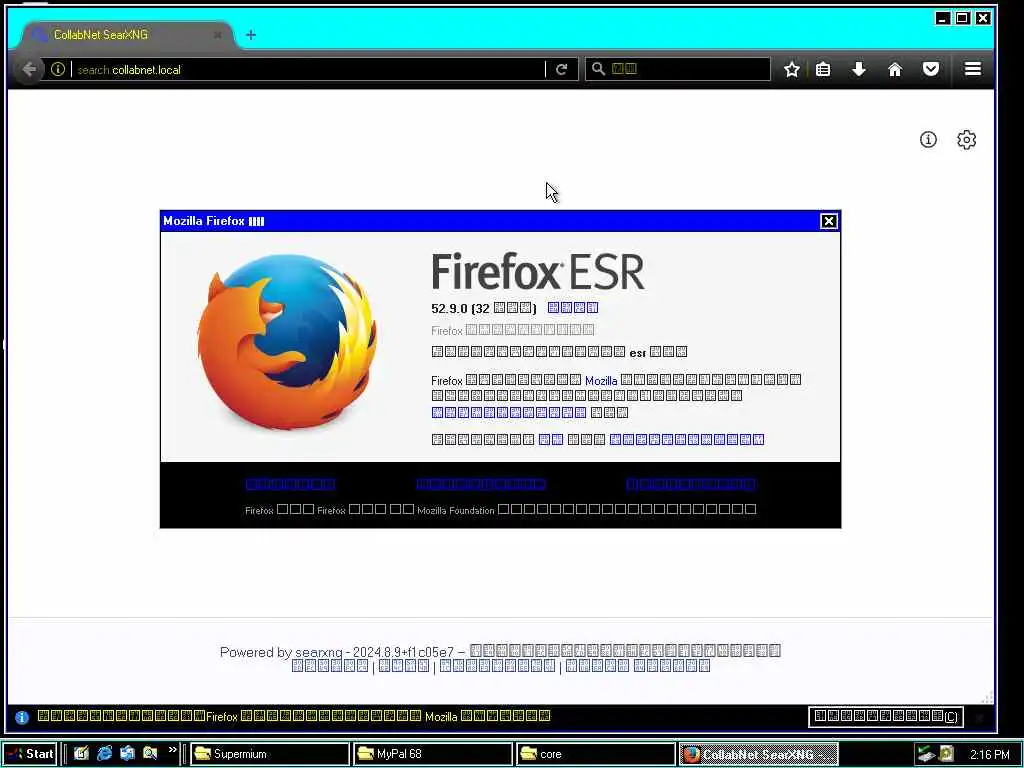Close the Mozilla Firefox about dialog
The height and width of the screenshot is (768, 1024).
tap(828, 221)
